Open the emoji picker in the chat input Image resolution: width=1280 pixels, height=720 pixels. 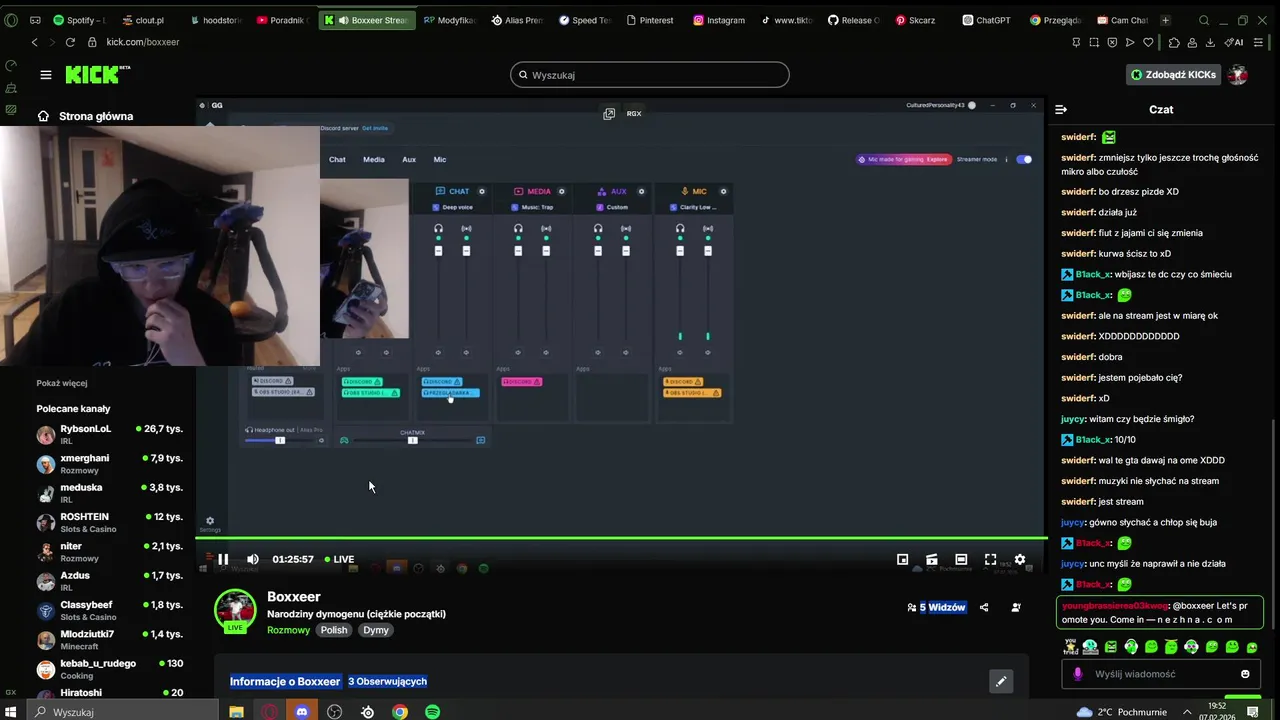point(1245,674)
